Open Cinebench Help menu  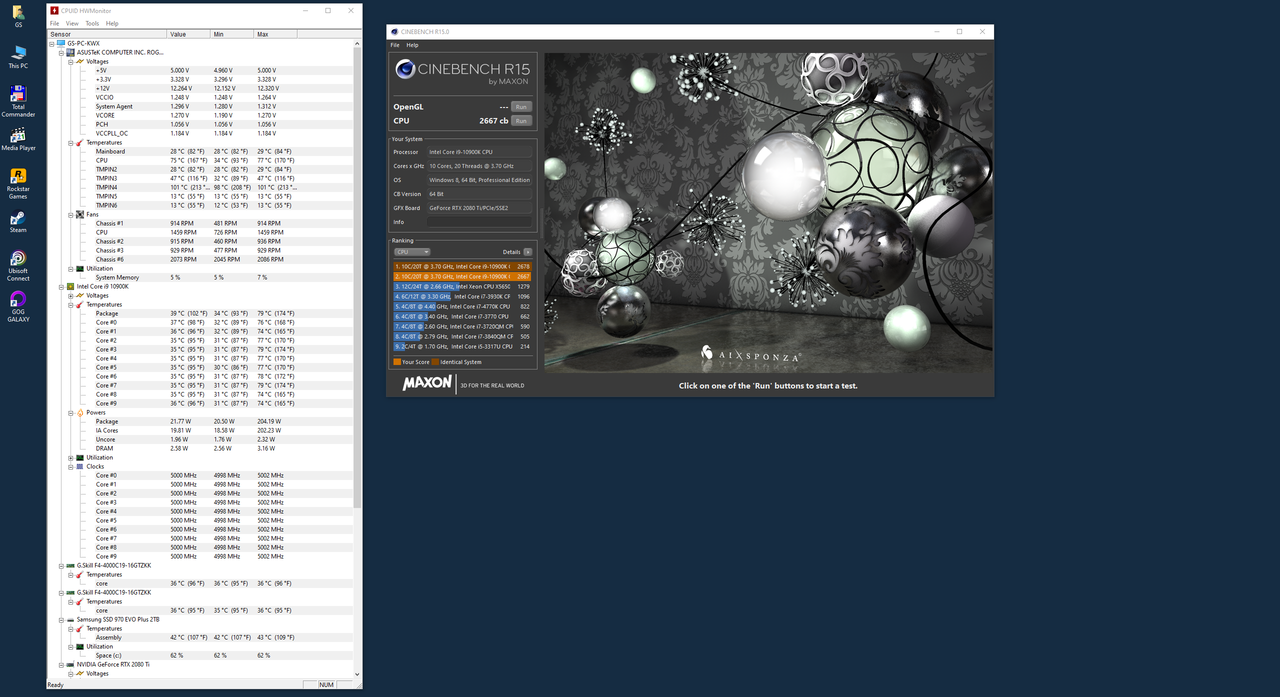(x=412, y=45)
